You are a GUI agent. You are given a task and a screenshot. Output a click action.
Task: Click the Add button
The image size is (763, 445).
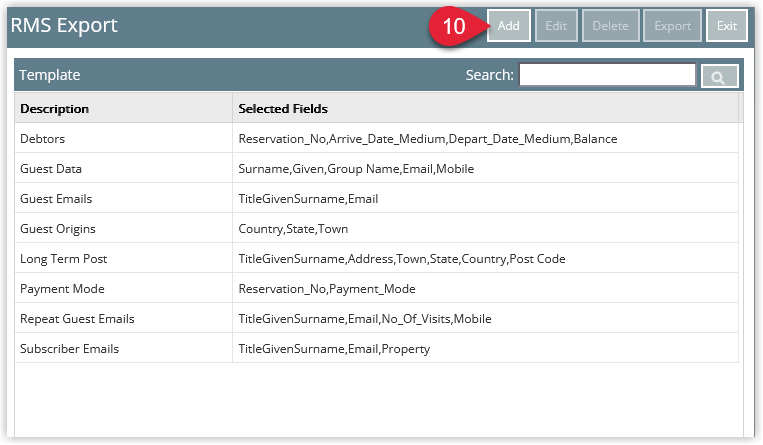[509, 26]
